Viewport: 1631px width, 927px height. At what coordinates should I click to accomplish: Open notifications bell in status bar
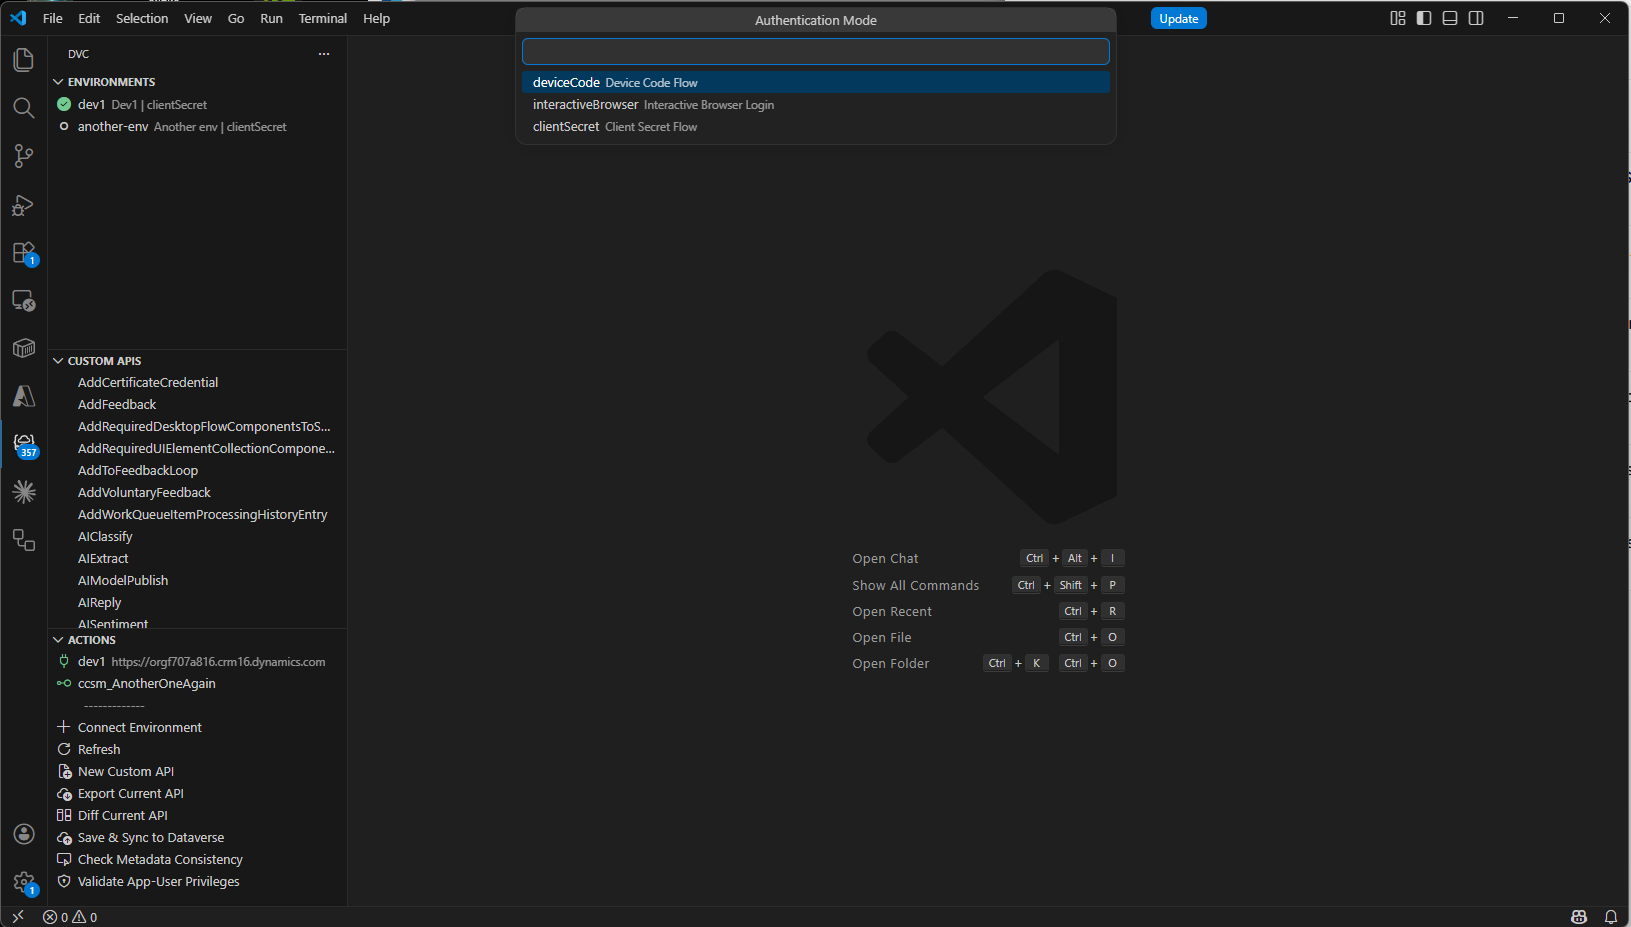coord(1611,917)
